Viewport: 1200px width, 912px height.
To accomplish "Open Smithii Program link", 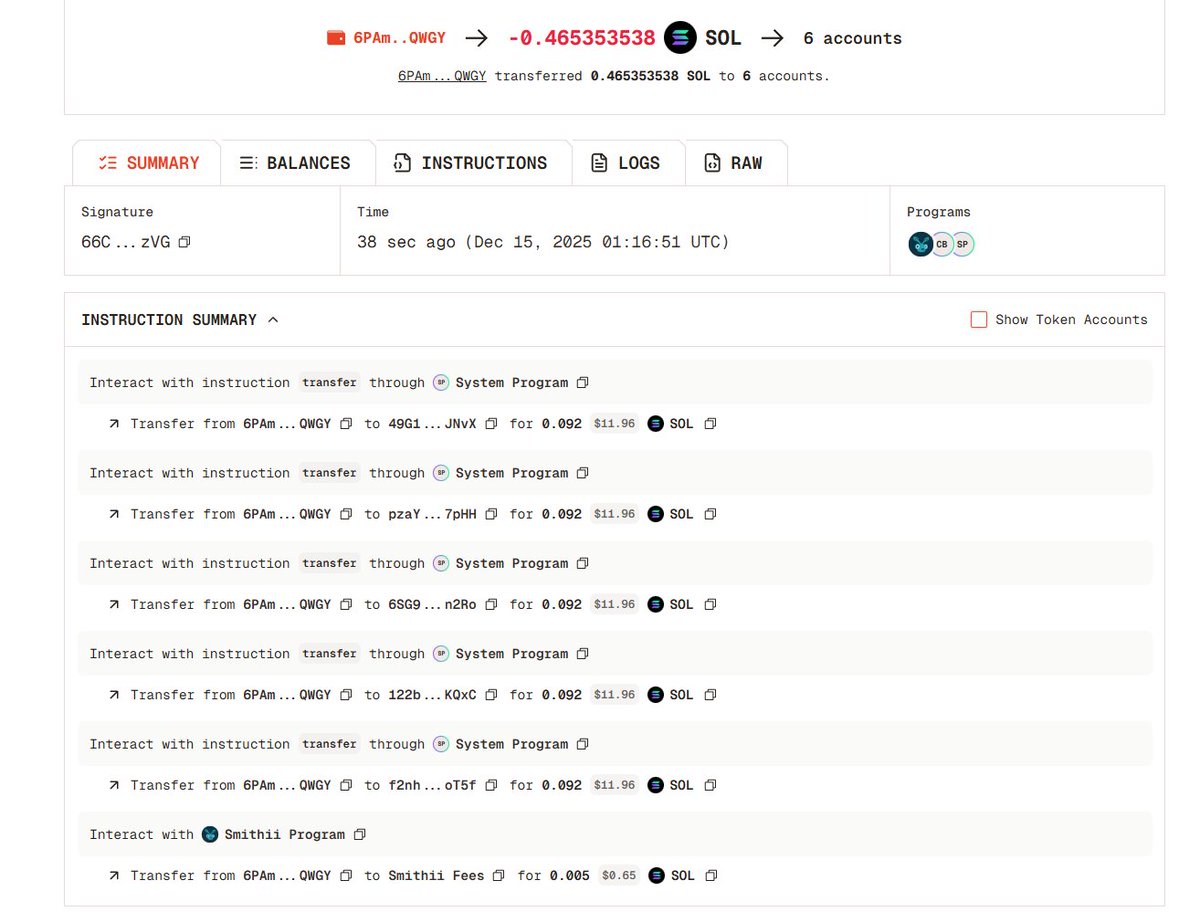I will click(x=285, y=834).
